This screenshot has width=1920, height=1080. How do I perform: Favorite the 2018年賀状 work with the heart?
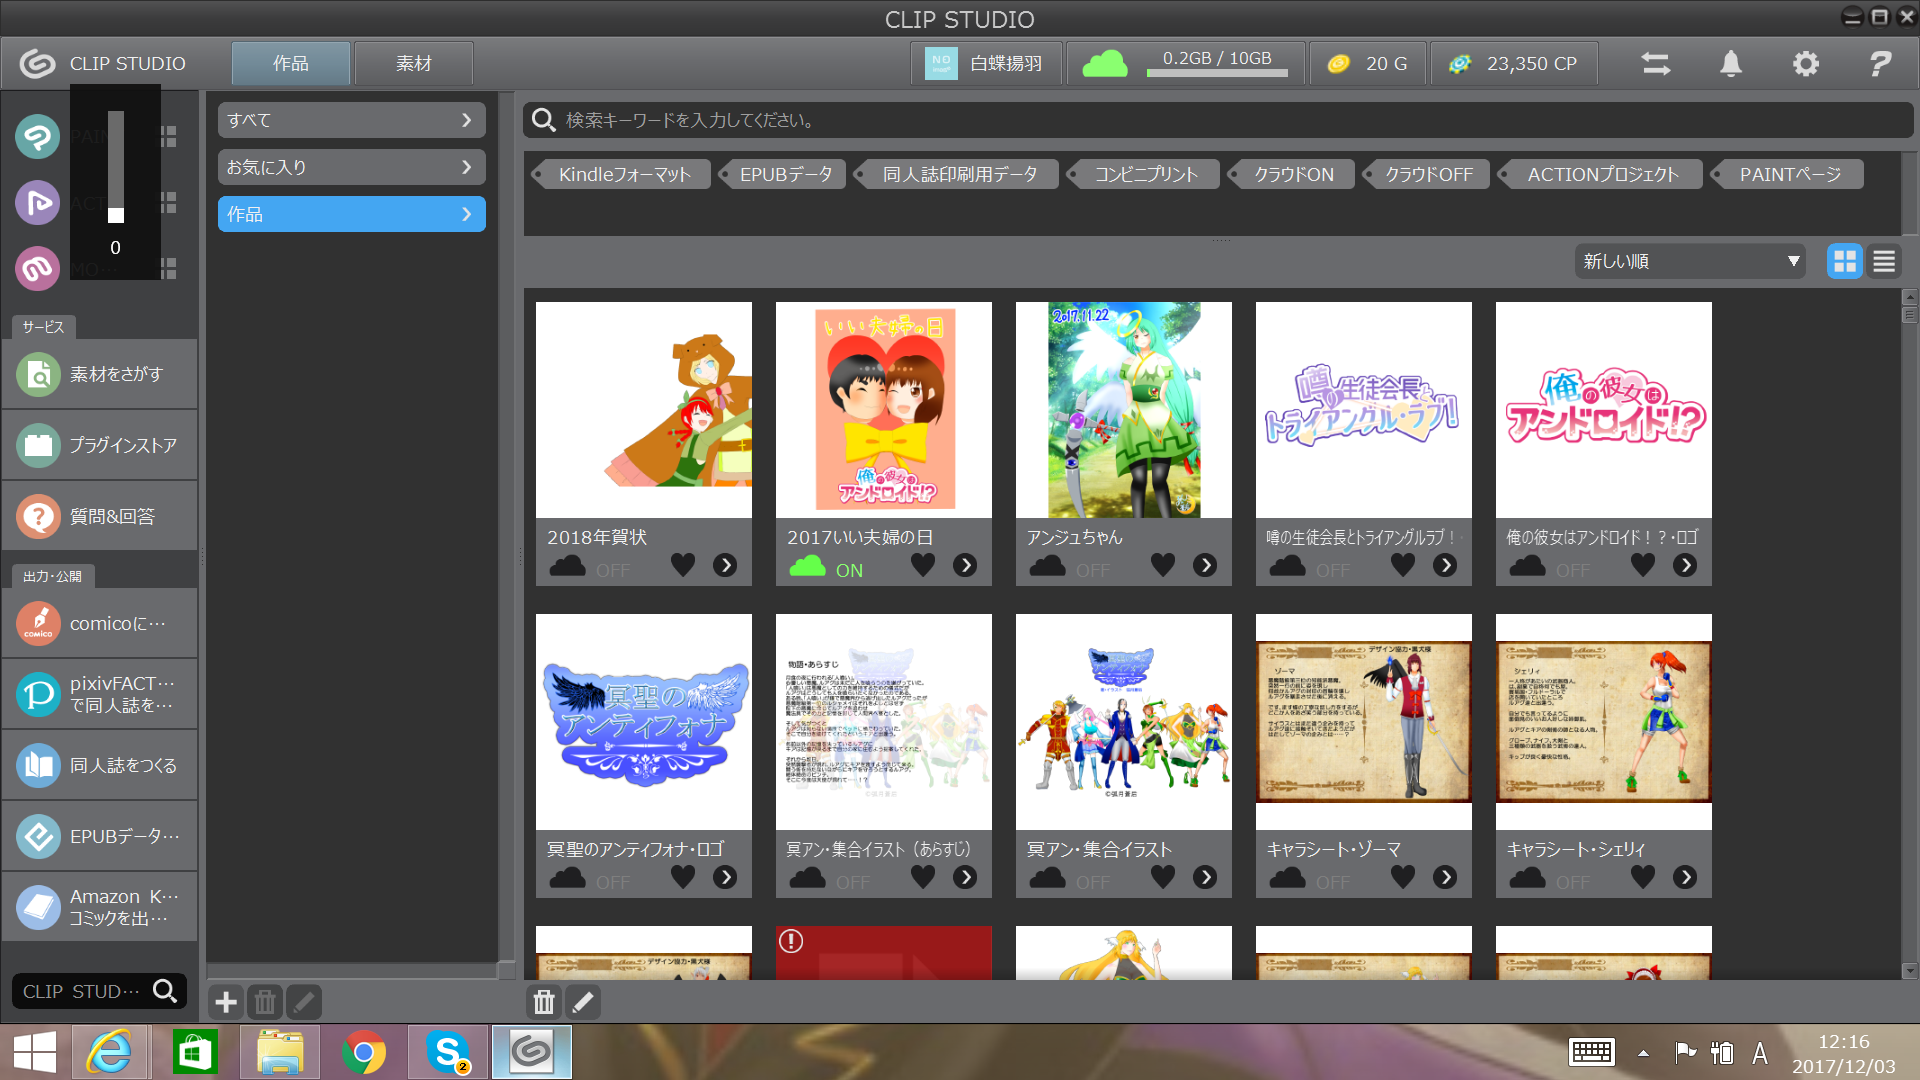[x=683, y=565]
